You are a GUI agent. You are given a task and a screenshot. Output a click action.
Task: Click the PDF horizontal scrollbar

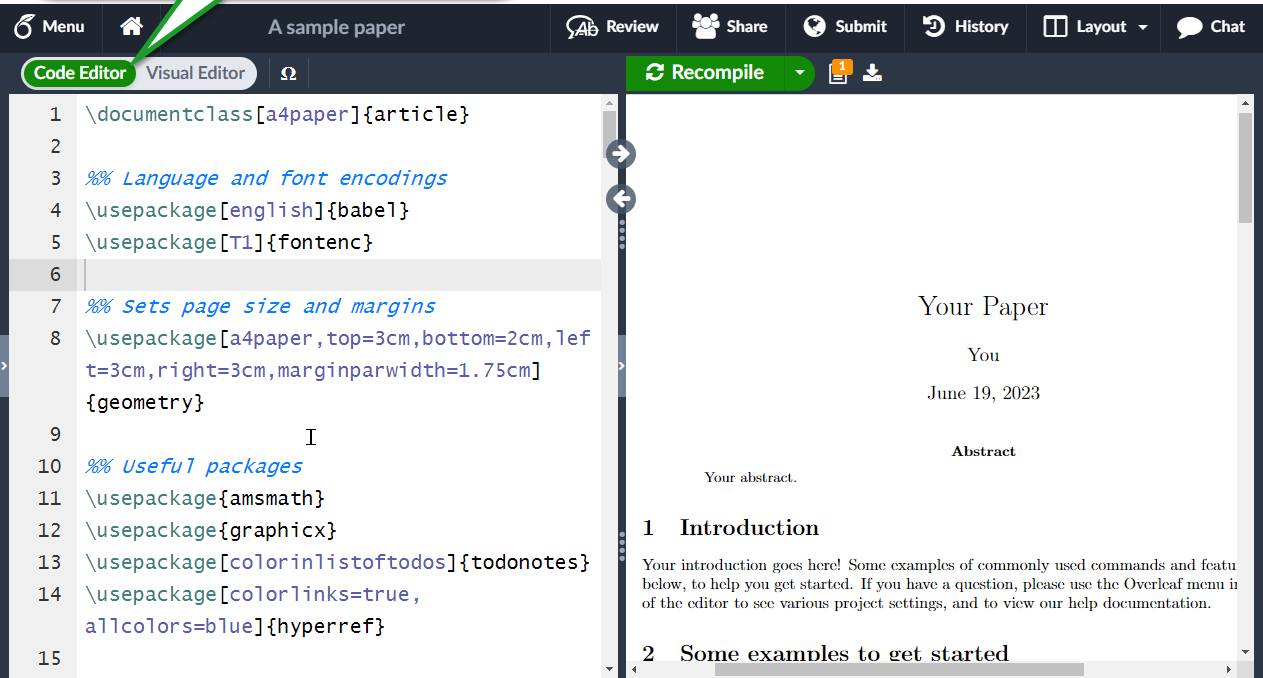(900, 669)
